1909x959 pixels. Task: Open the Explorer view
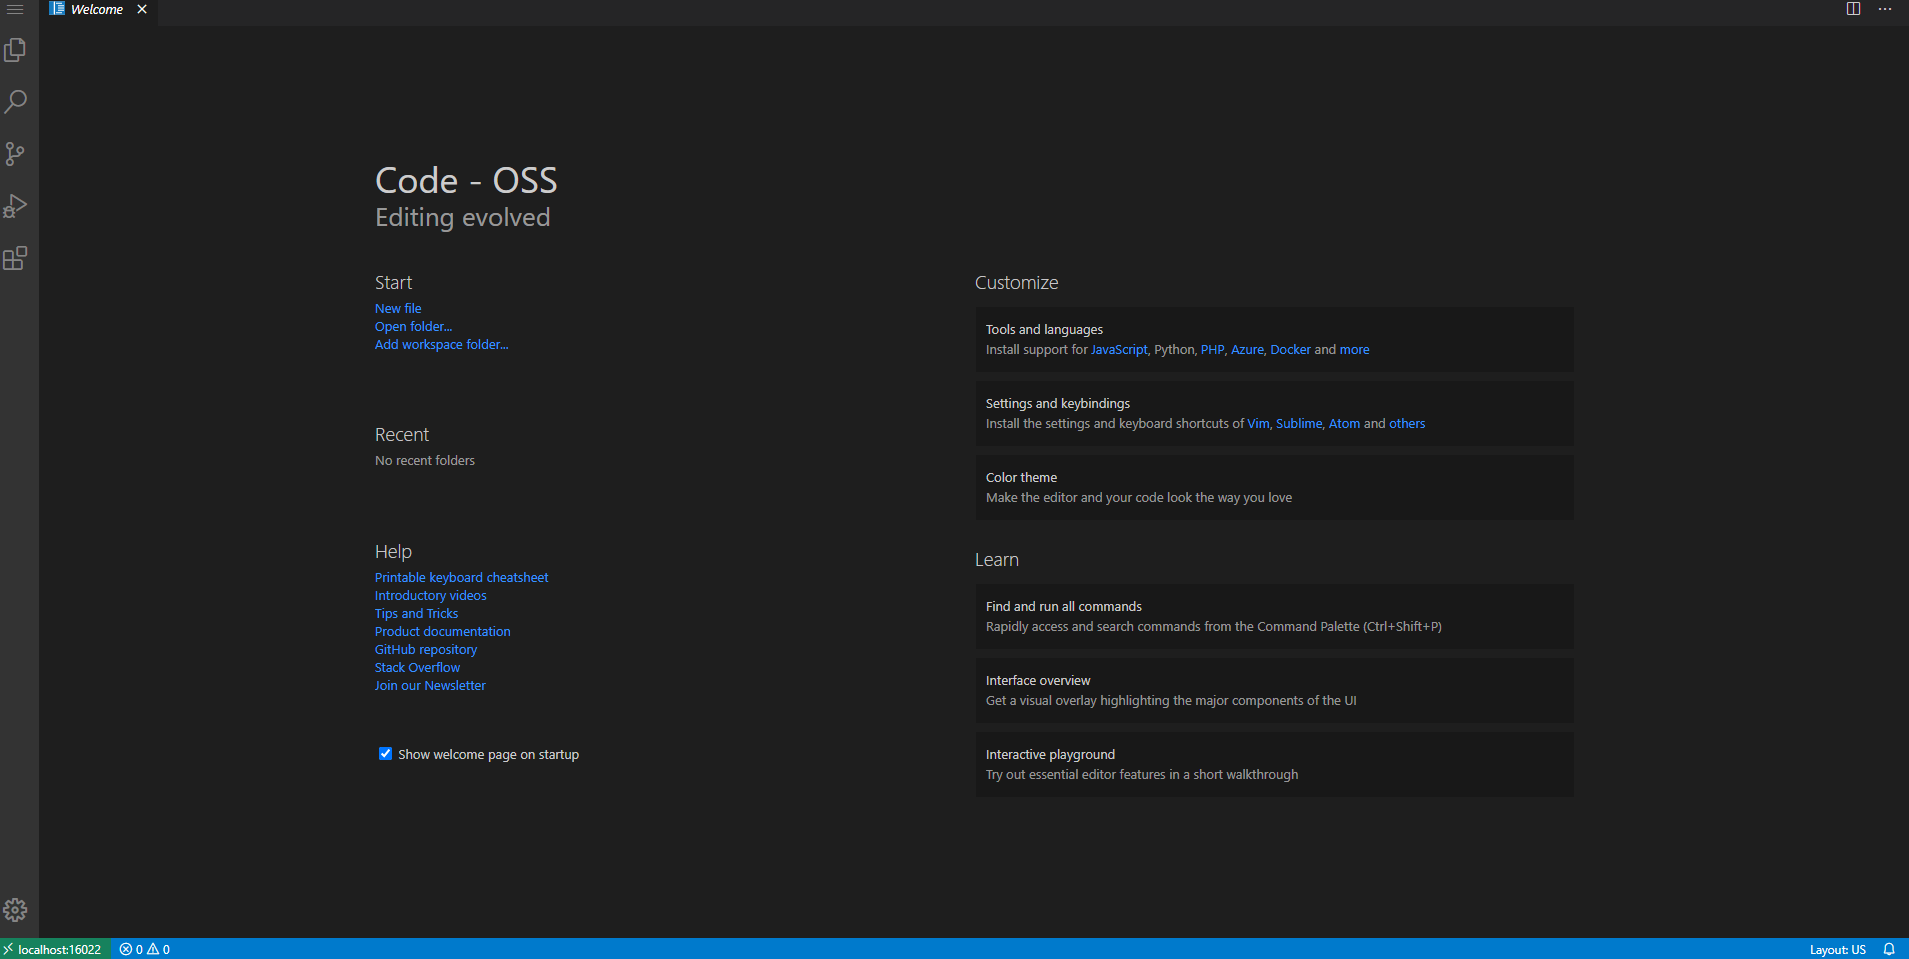(15, 50)
